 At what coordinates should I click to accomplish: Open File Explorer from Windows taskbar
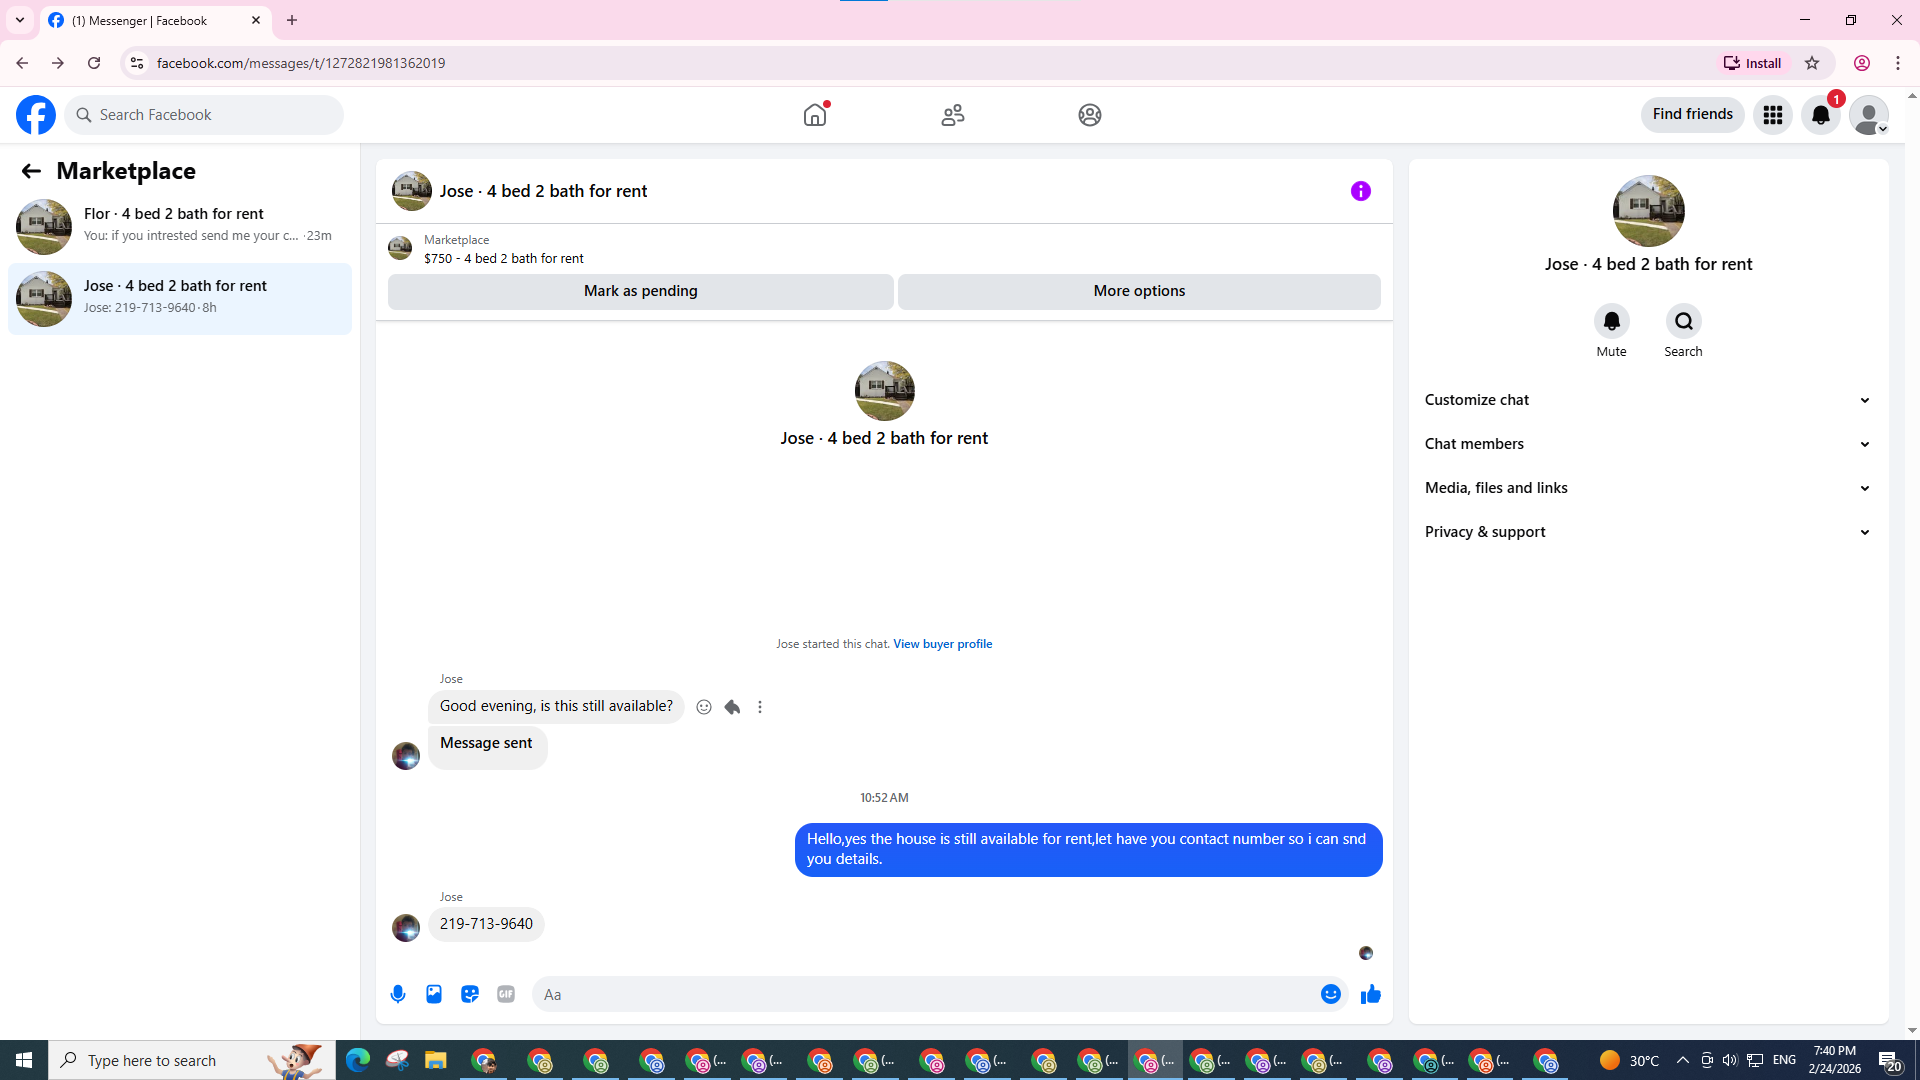click(x=435, y=1060)
